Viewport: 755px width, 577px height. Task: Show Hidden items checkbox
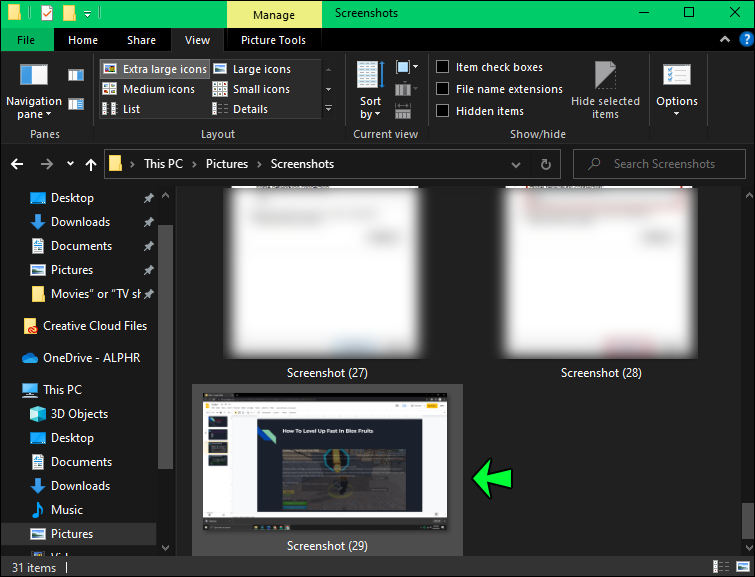pos(443,111)
